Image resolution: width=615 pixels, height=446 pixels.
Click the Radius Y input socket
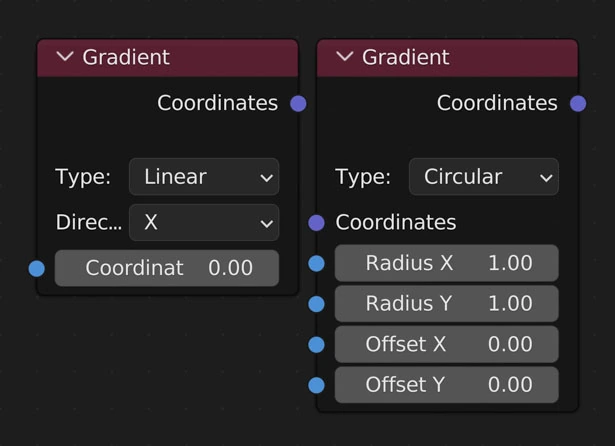point(317,304)
